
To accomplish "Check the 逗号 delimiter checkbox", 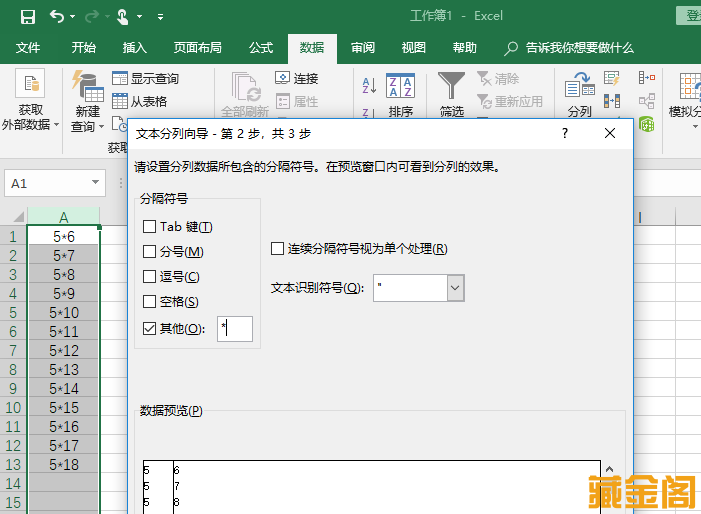I will coord(149,276).
